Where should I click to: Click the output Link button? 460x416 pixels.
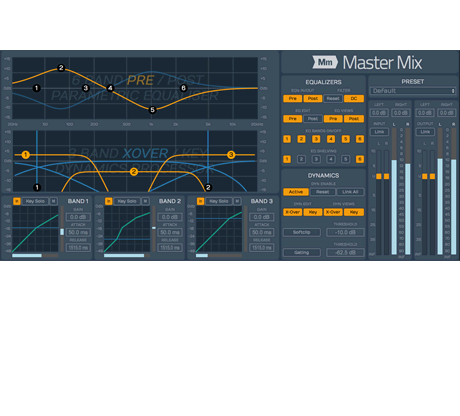pyautogui.click(x=425, y=132)
